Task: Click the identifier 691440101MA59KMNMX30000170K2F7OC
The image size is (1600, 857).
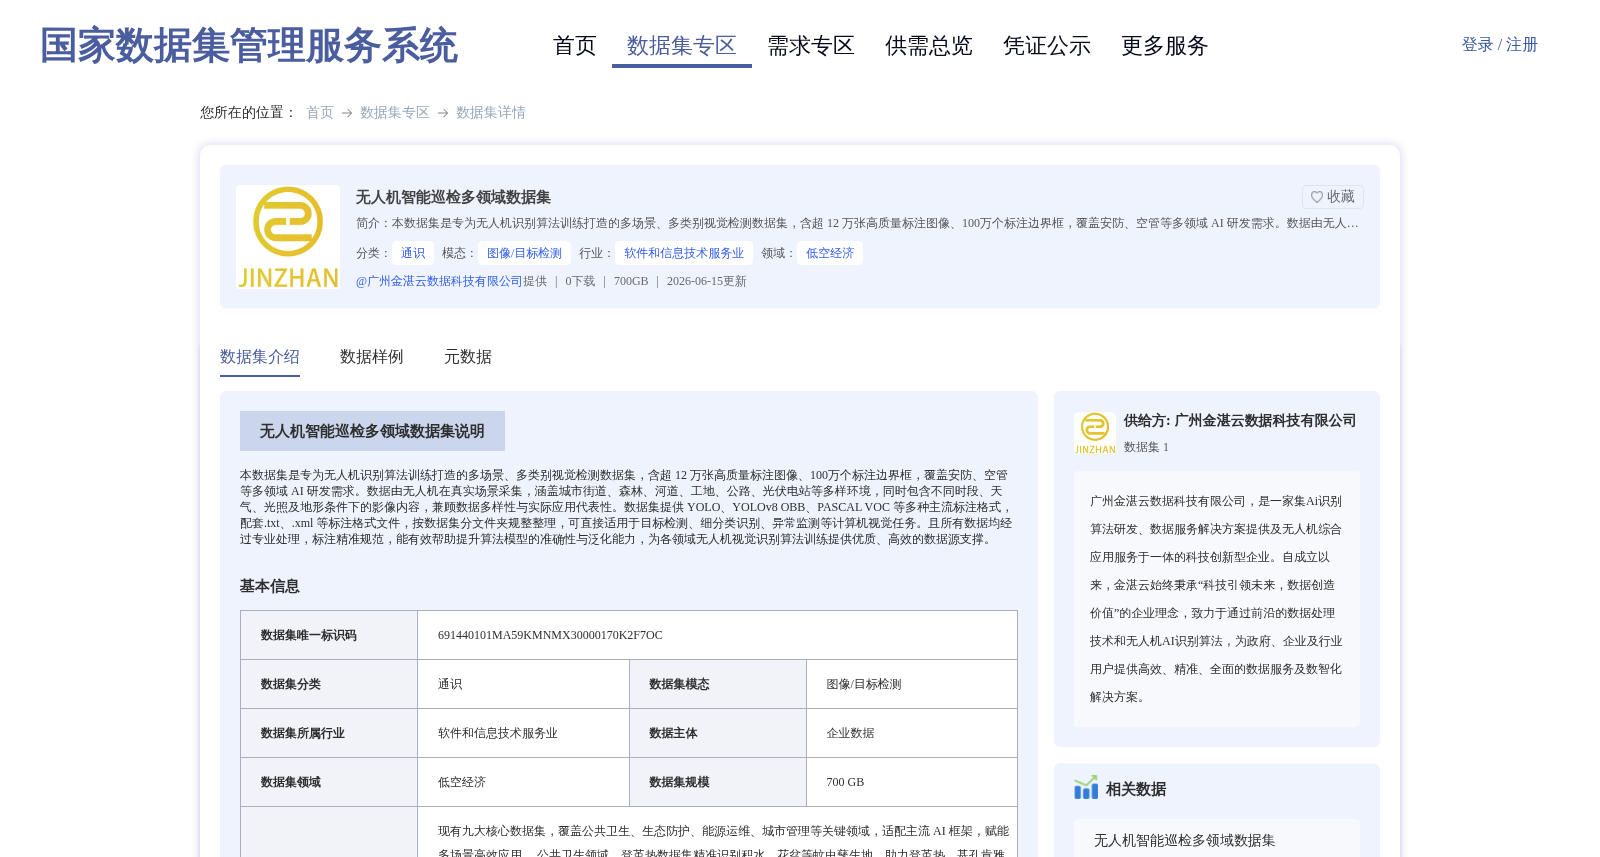Action: pos(550,635)
